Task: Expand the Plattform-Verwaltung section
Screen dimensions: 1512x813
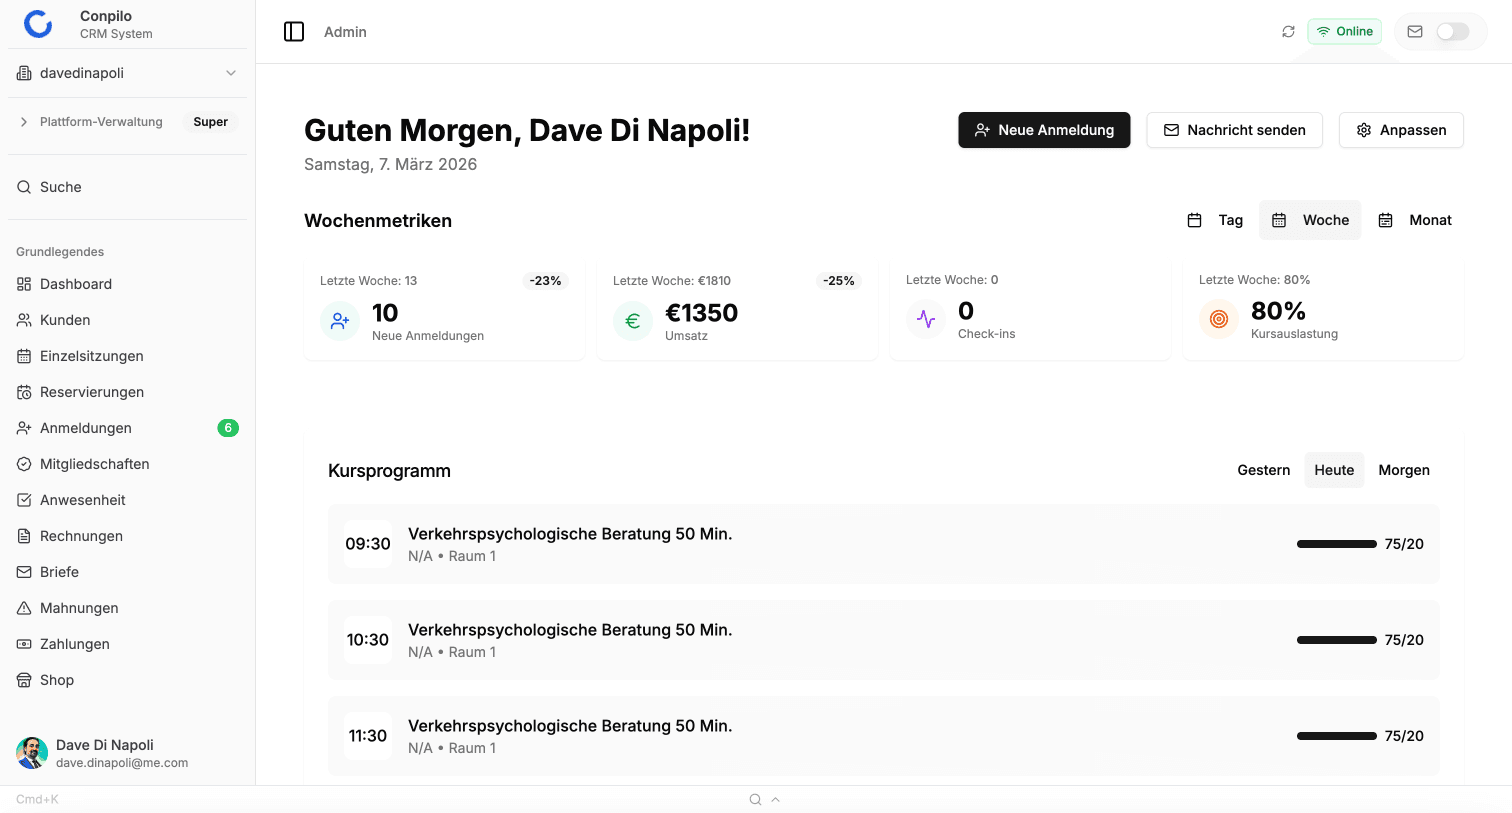Action: coord(24,122)
